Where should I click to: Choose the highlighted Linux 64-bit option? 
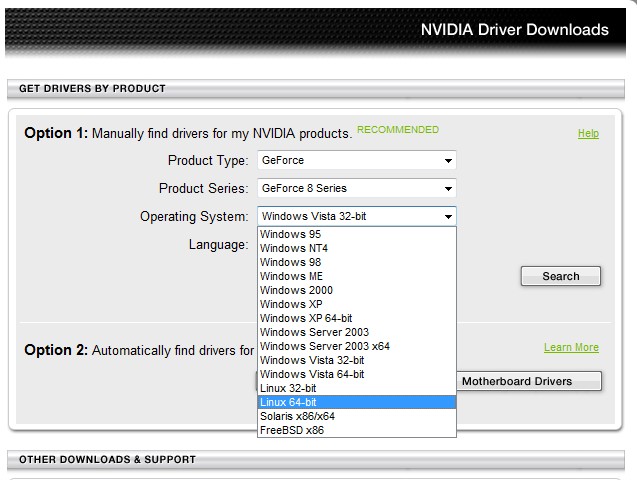(357, 402)
